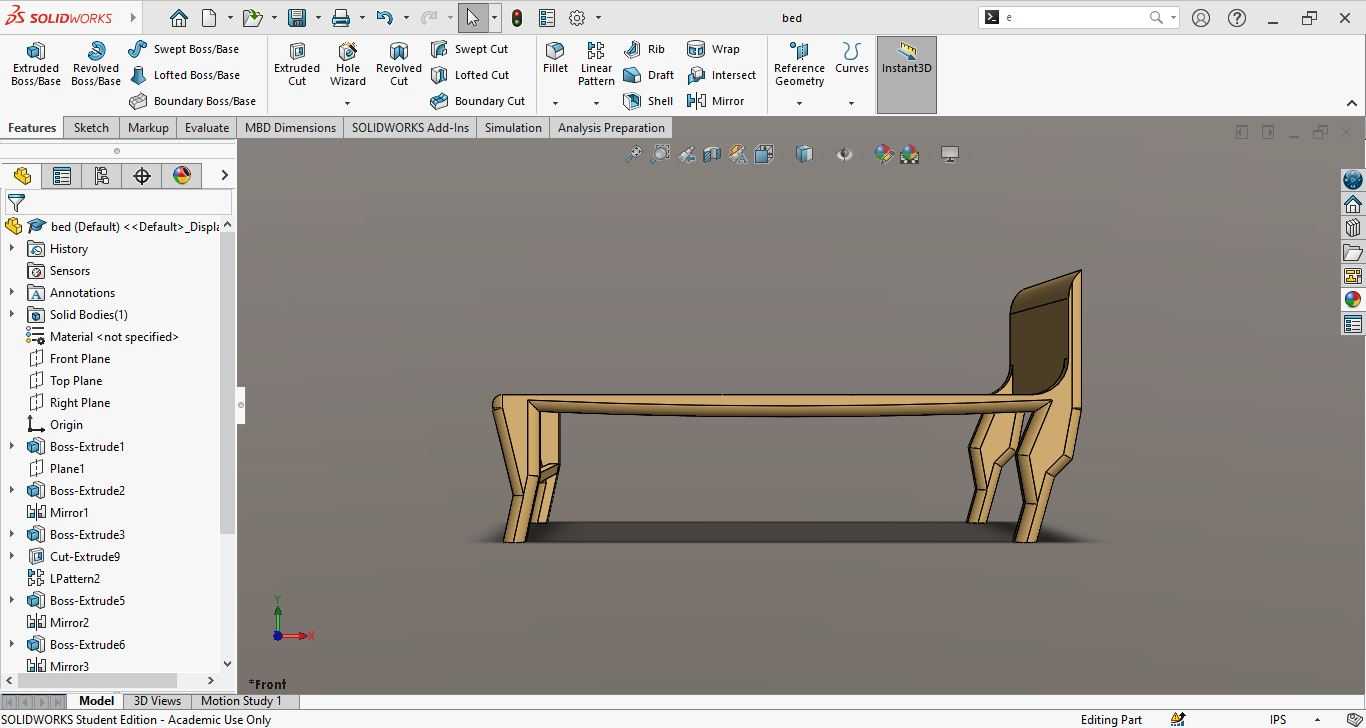Start the Linear Pattern tool
This screenshot has height=728, width=1366.
tap(596, 65)
